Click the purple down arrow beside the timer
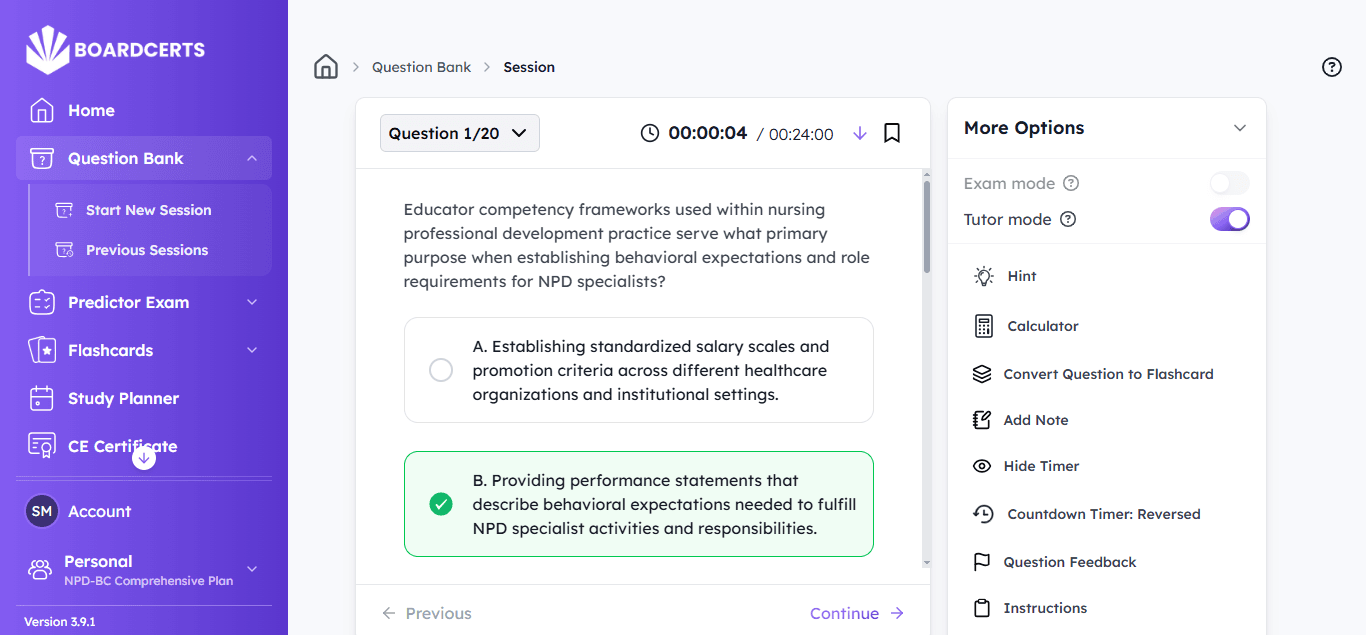 [x=860, y=133]
